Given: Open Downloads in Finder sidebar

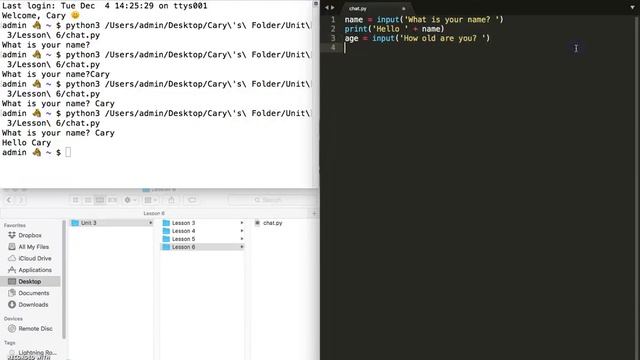Looking at the screenshot, I should (x=33, y=304).
